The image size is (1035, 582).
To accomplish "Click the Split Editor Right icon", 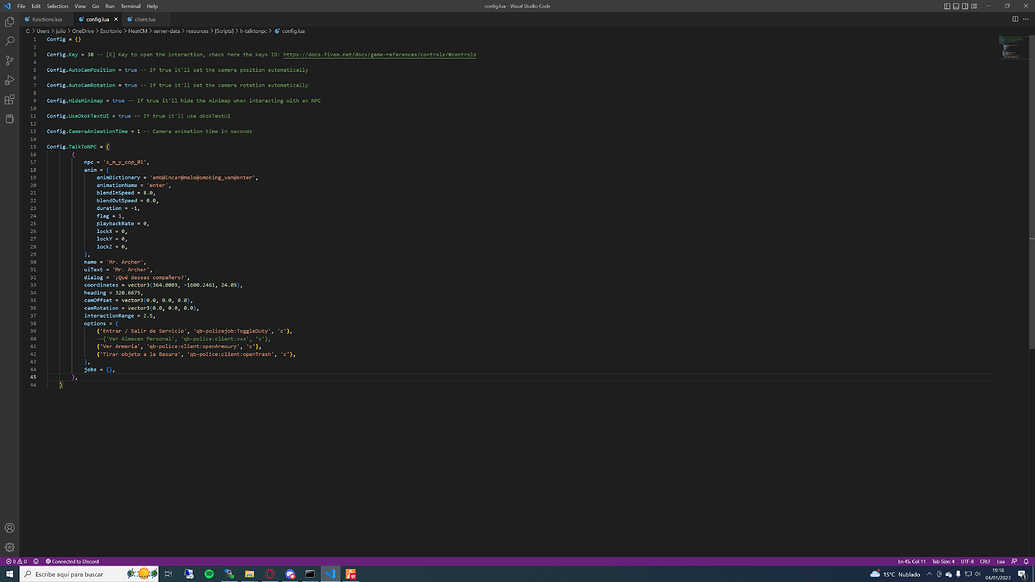I will (x=1015, y=19).
